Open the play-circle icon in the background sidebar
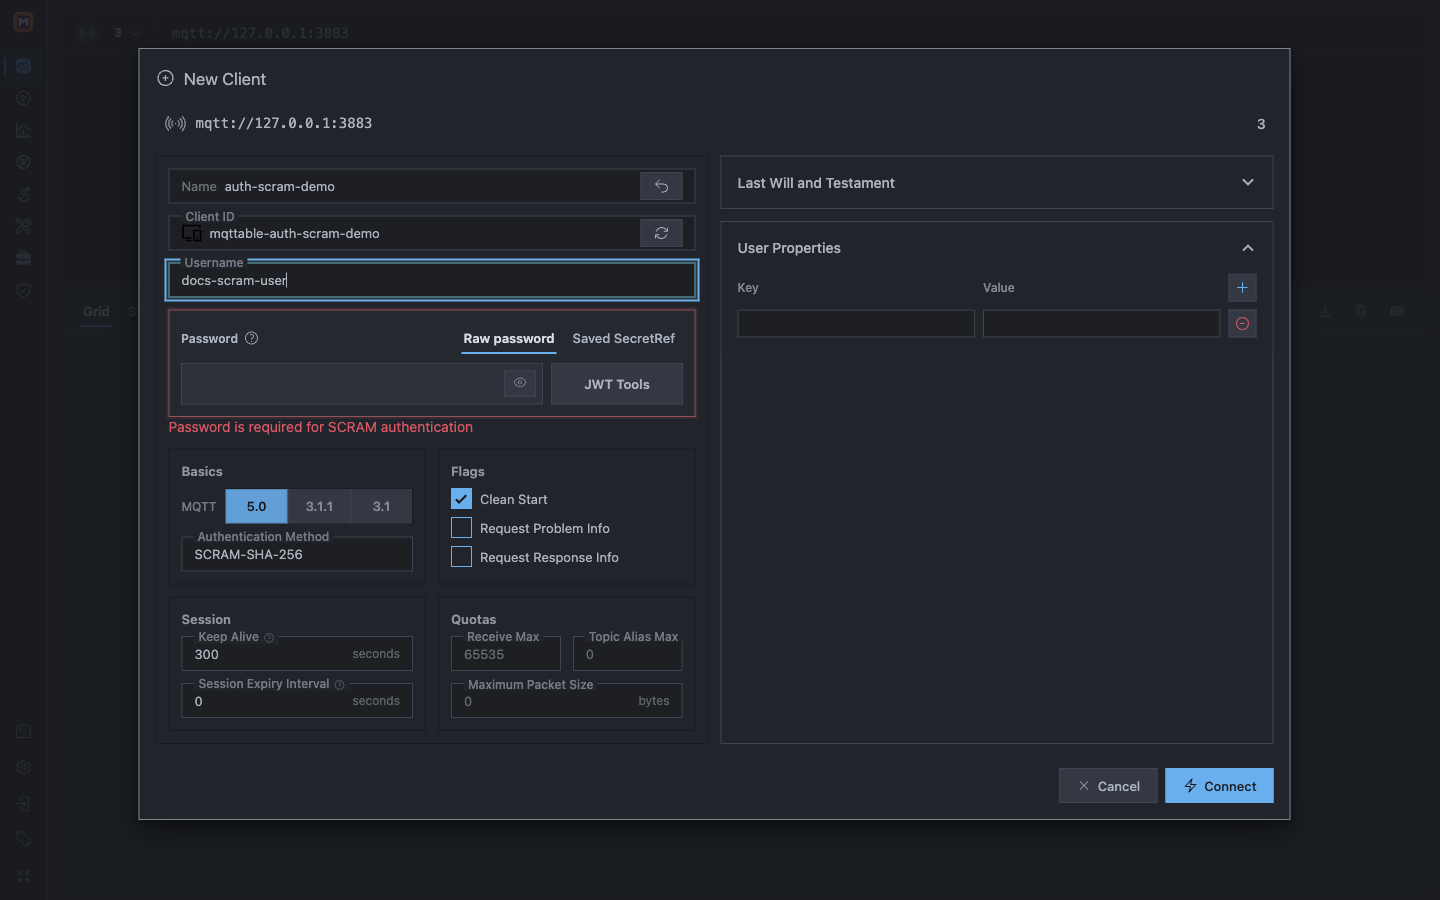 [x=23, y=98]
